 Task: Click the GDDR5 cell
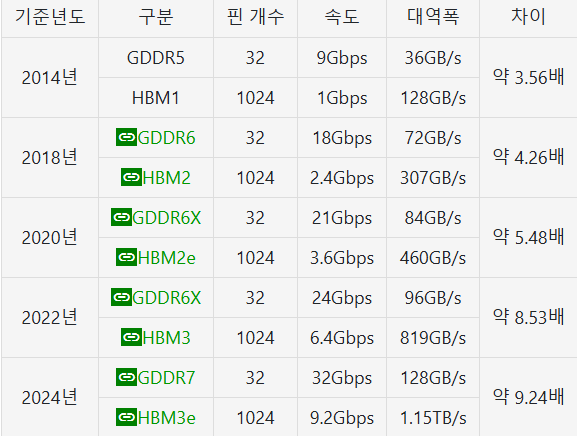[156, 58]
